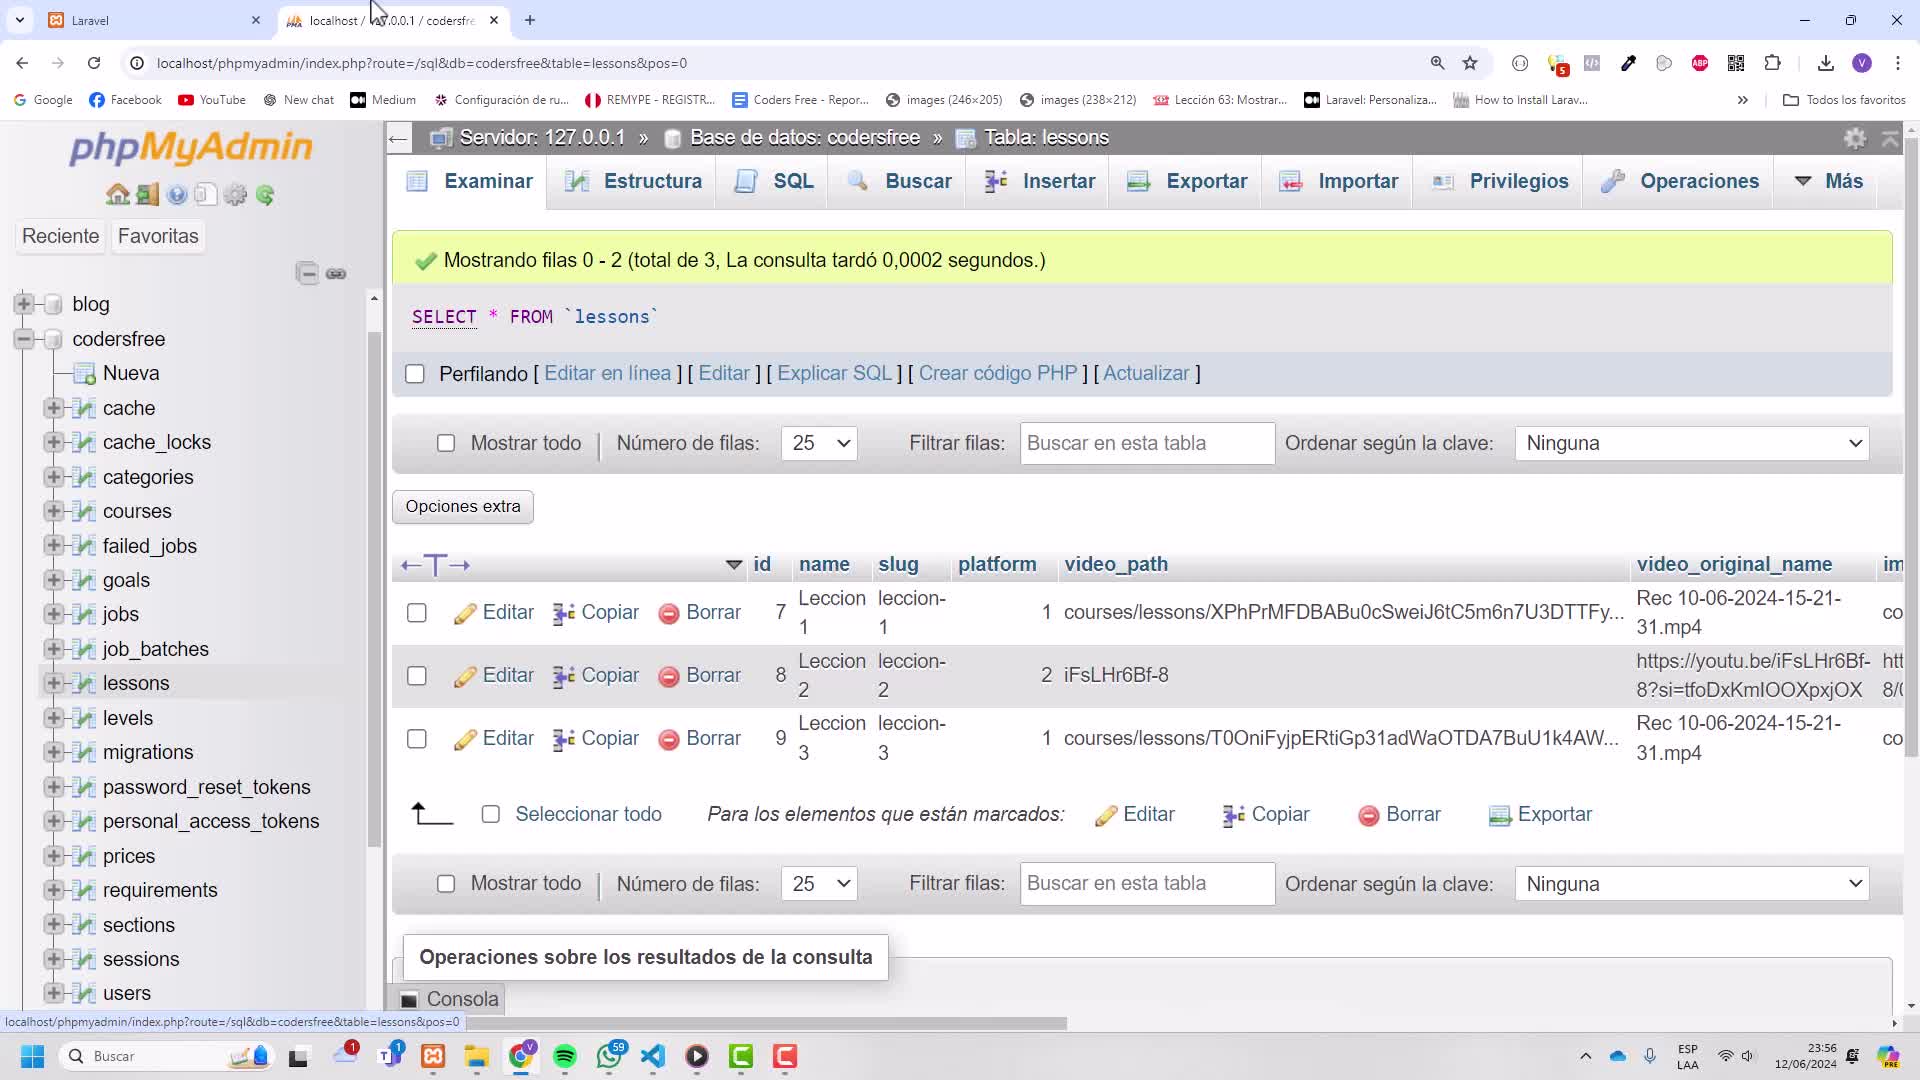Check the top Mostrar todo checkbox
The height and width of the screenshot is (1080, 1920).
446,443
